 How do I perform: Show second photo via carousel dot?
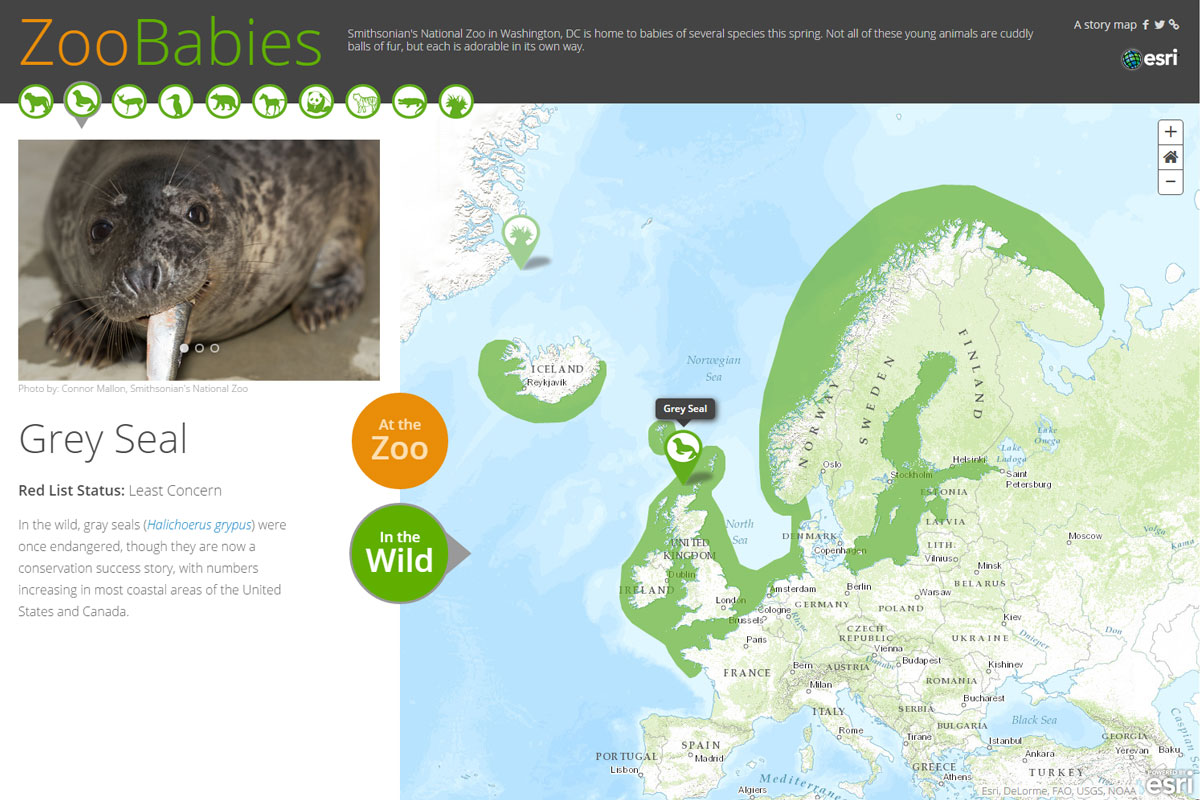click(x=200, y=348)
